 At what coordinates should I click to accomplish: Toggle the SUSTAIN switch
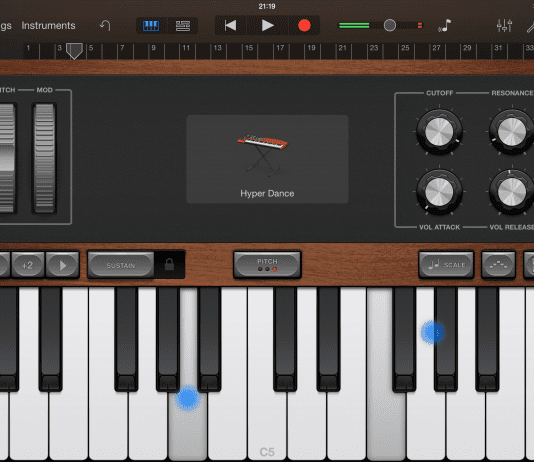[121, 265]
